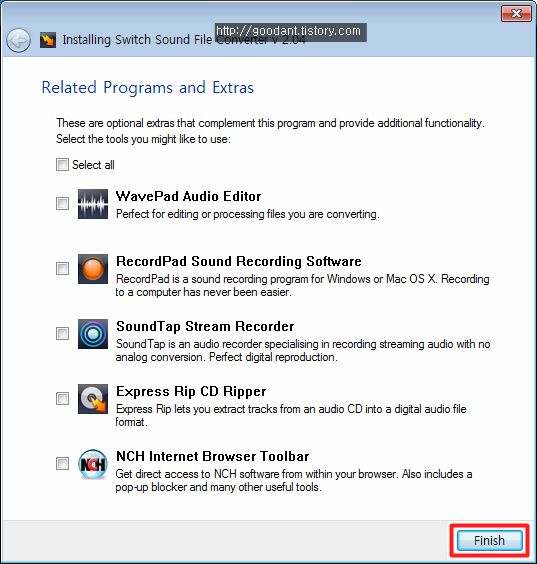Screen dimensions: 537x564
Task: Click the 'RecordPad Sound Recording Software' title
Action: click(x=238, y=261)
